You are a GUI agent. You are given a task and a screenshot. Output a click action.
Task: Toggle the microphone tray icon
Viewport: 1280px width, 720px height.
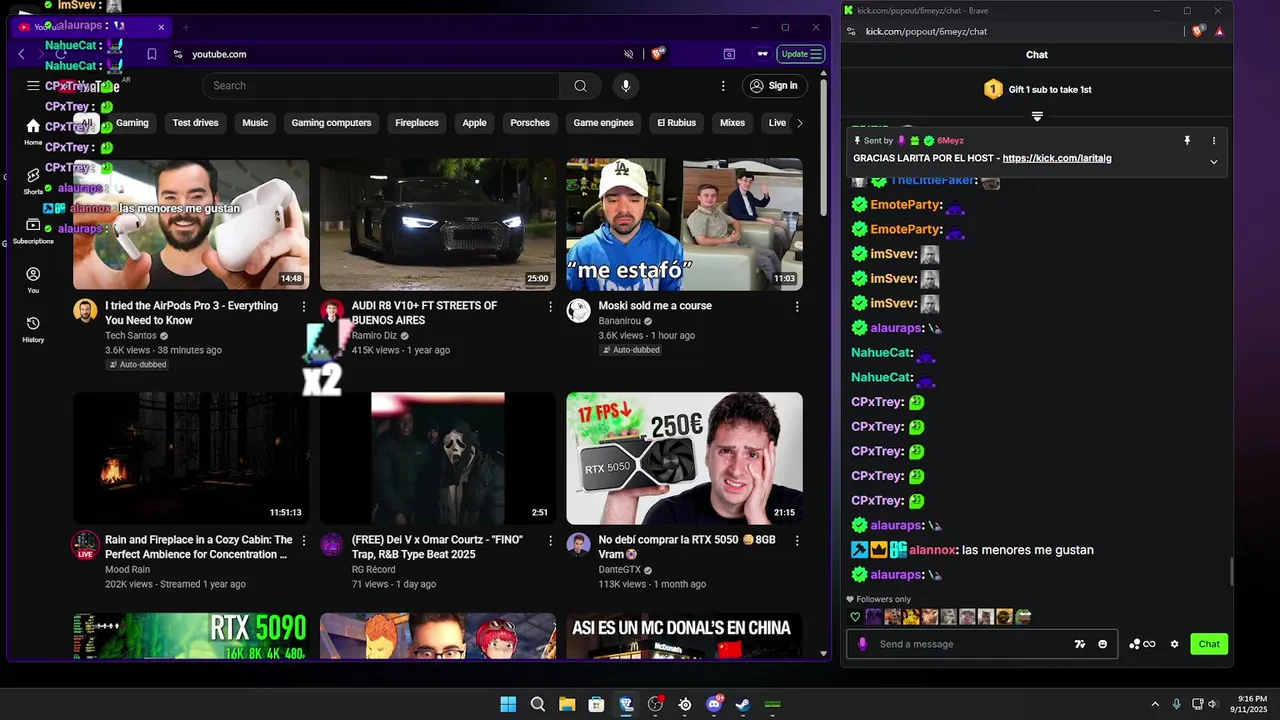(1176, 704)
